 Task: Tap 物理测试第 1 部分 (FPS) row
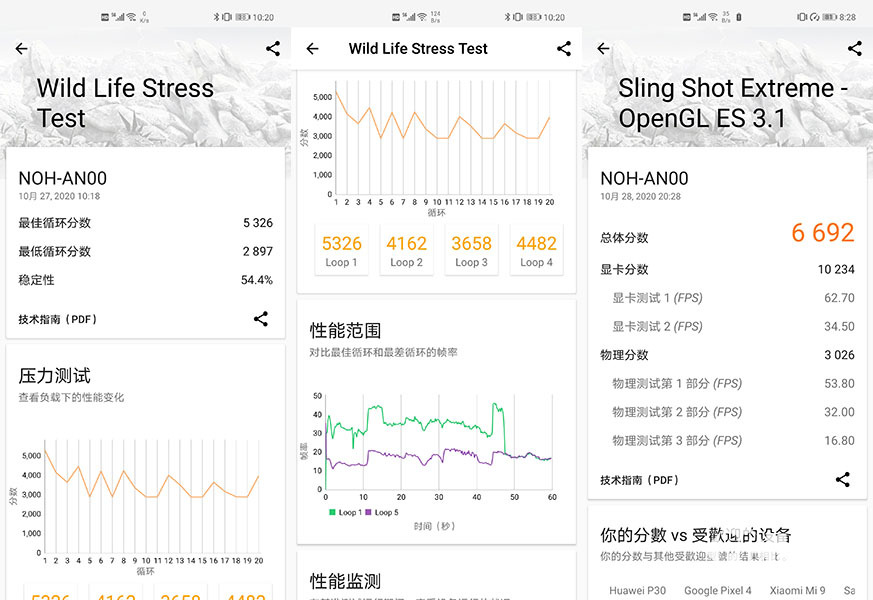[727, 383]
